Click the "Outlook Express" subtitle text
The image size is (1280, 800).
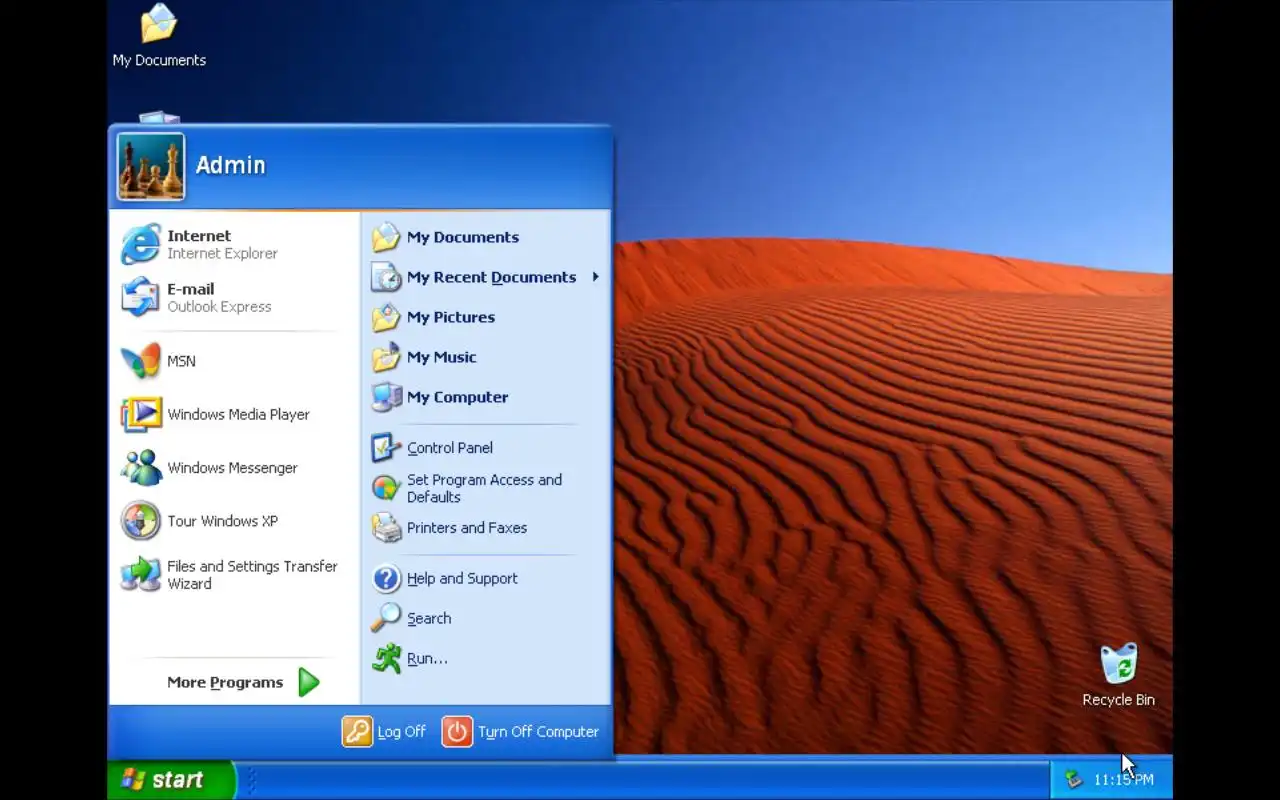(x=219, y=307)
